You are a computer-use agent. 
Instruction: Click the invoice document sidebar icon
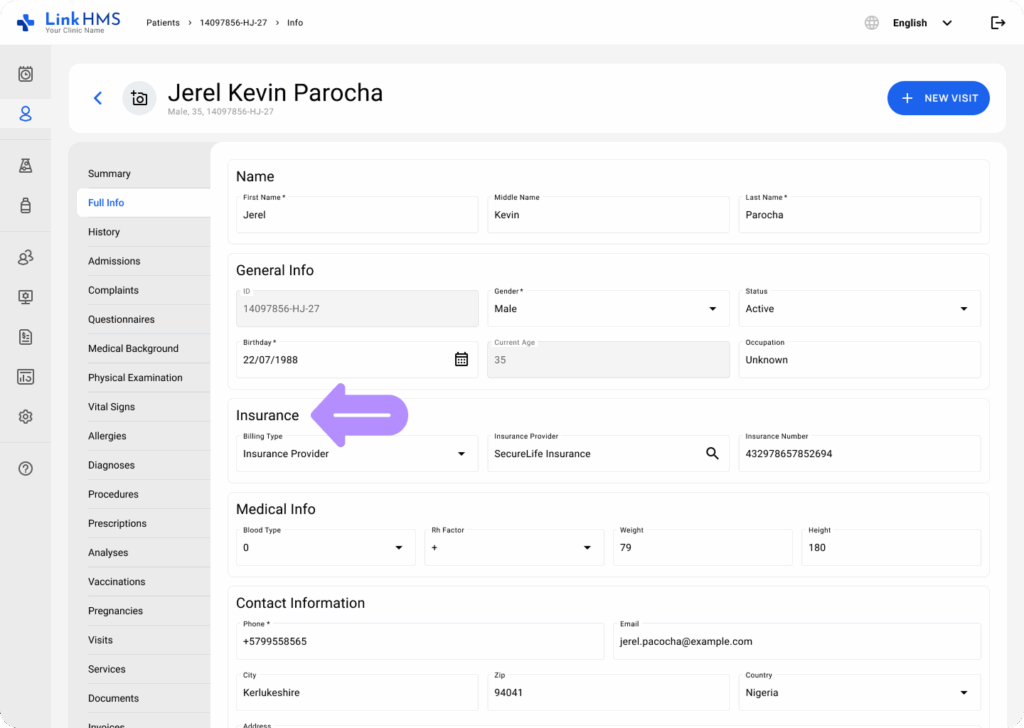click(x=26, y=337)
